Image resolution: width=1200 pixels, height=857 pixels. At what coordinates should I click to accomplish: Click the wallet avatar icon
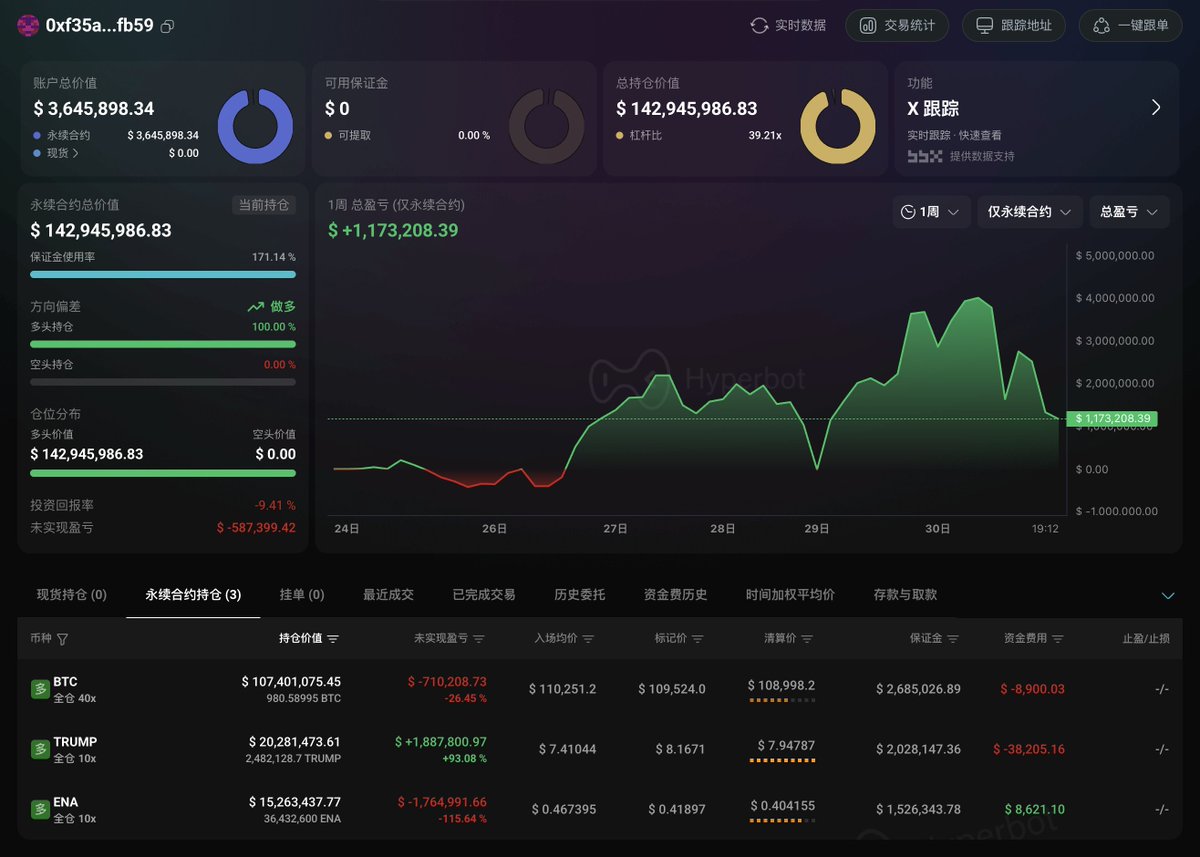click(28, 26)
